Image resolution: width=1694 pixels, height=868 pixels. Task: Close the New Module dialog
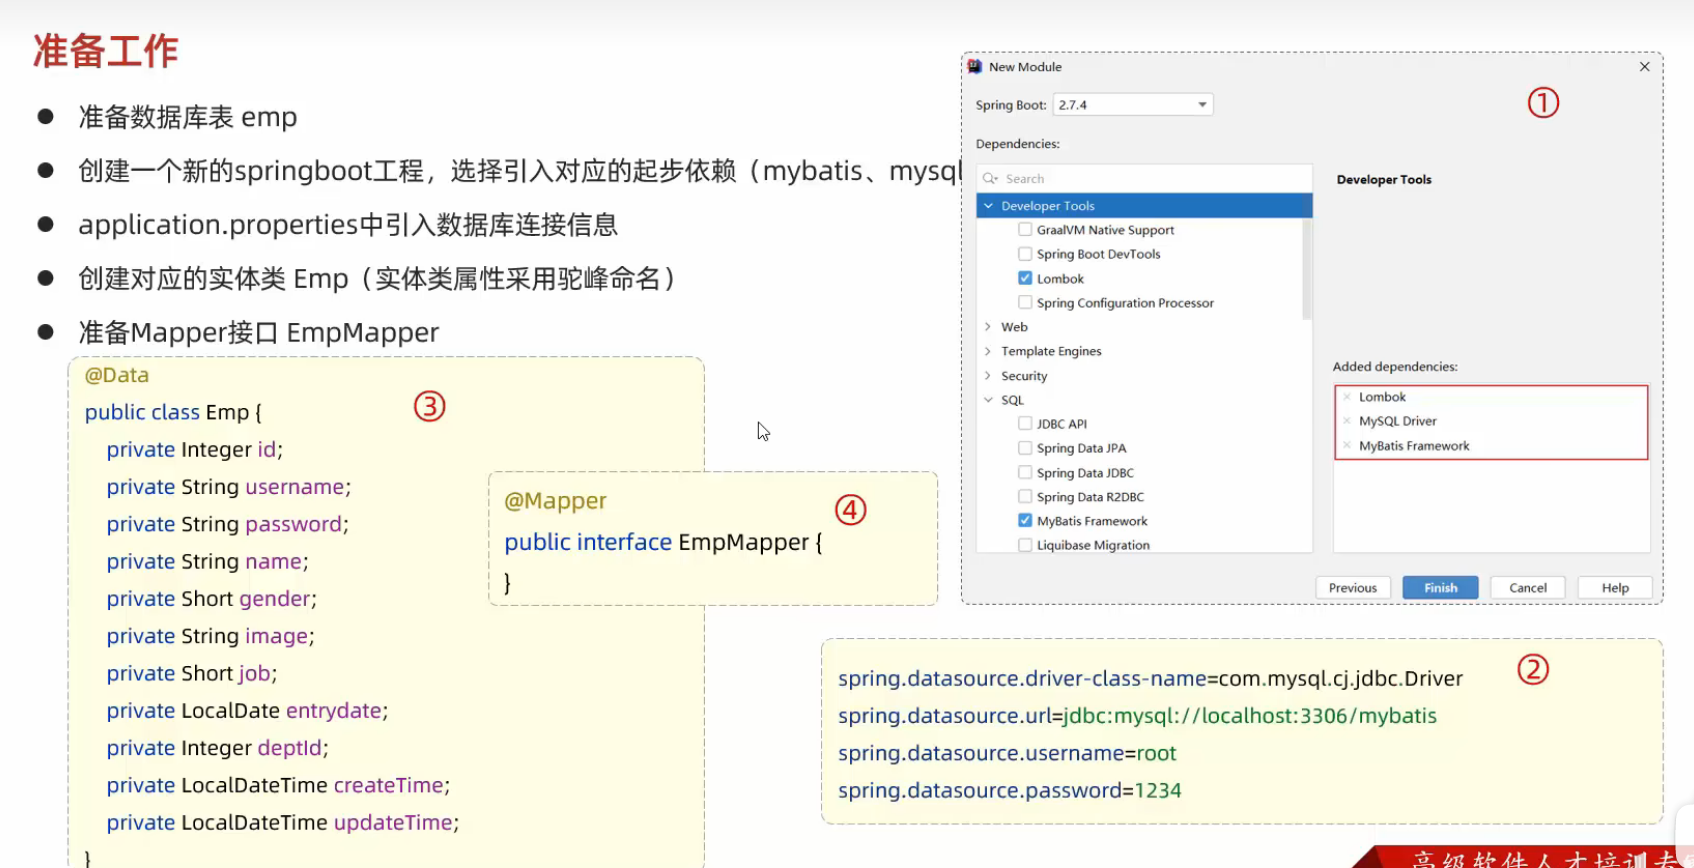(1644, 67)
